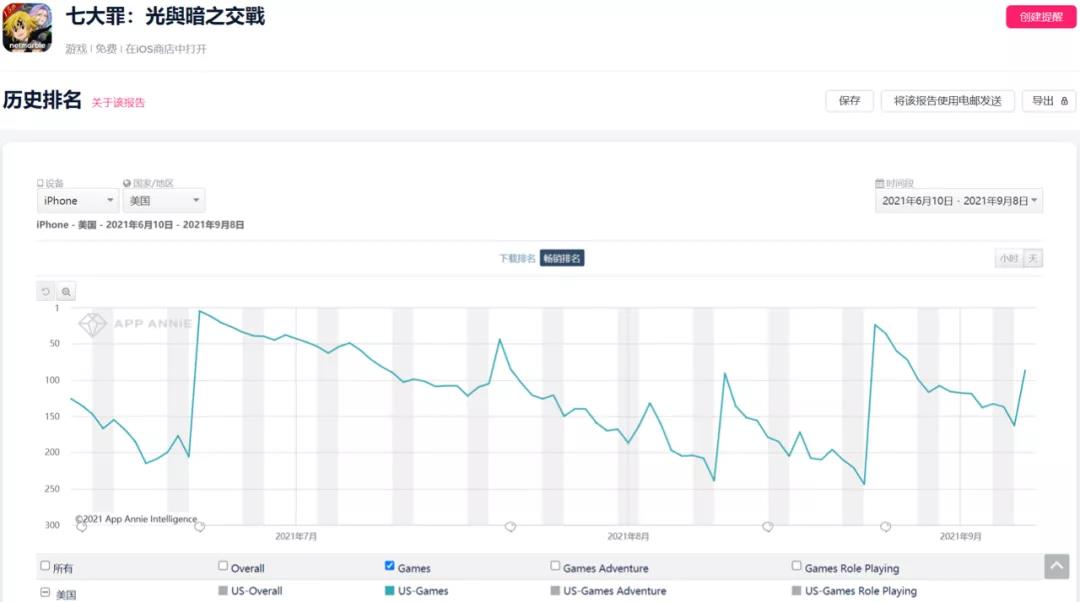Viewport: 1080px width, 602px height.
Task: Tick the Games Adventure checkbox
Action: point(555,566)
